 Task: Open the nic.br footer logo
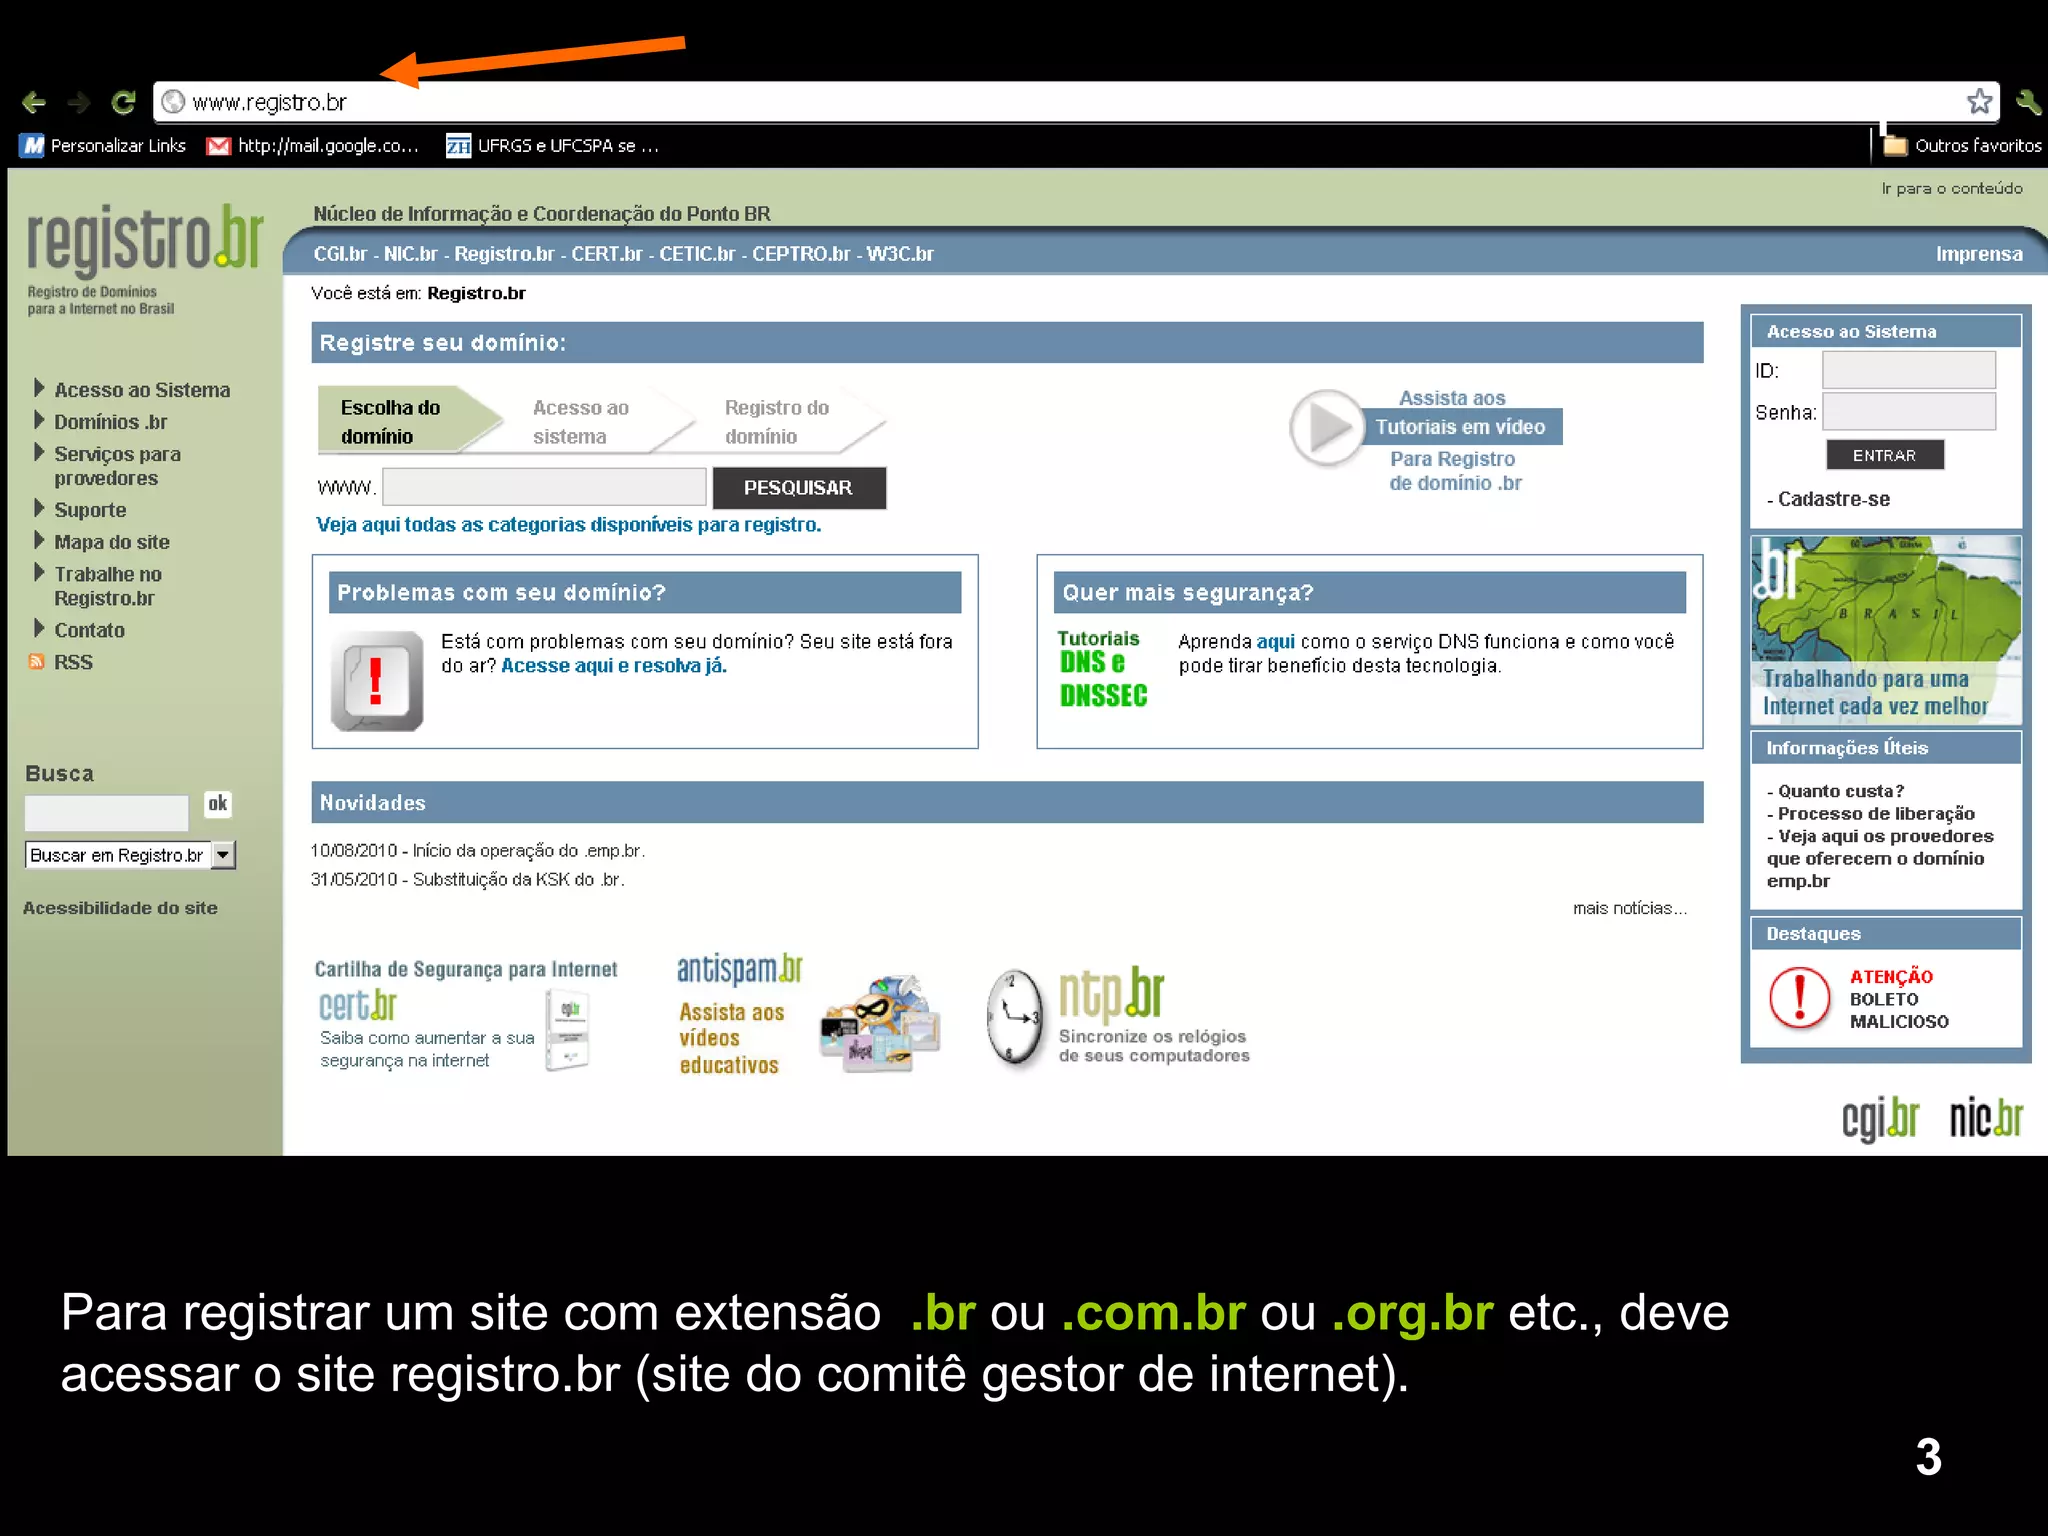pos(1986,1117)
